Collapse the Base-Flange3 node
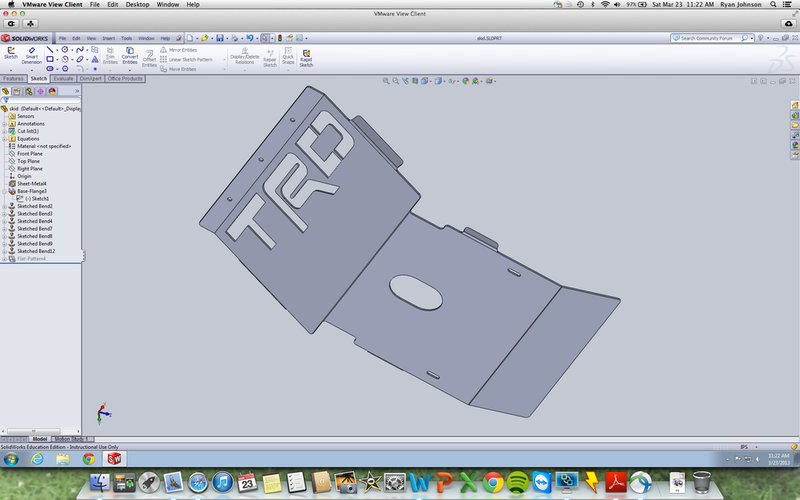The image size is (800, 500). [x=4, y=191]
